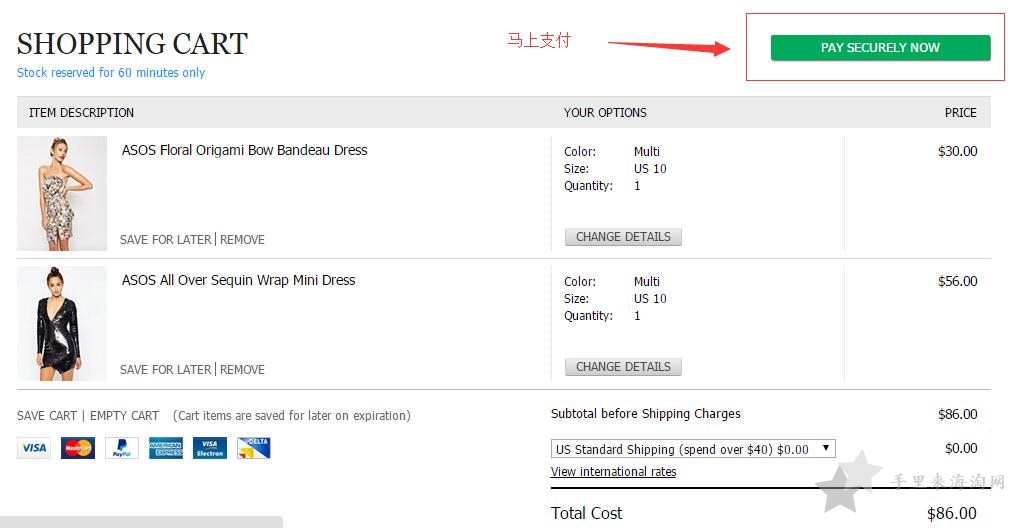The image size is (1018, 528).
Task: Save the Floral Origami Dress for later
Action: coord(166,240)
